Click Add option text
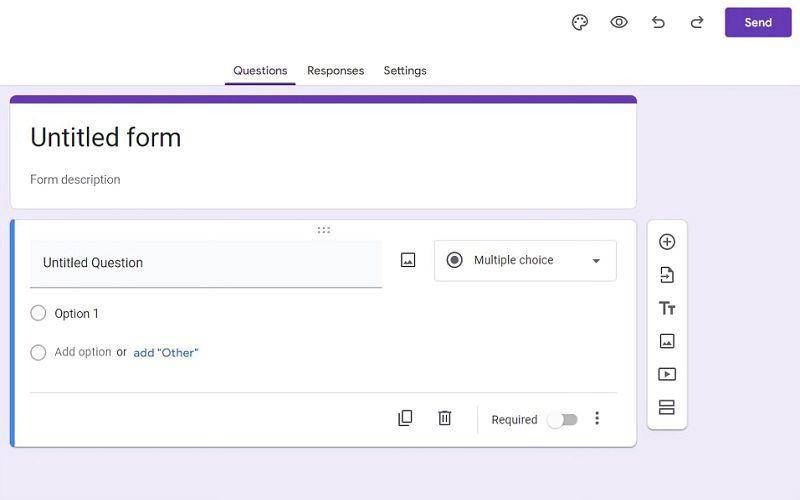Viewport: 800px width, 500px height. click(x=83, y=352)
